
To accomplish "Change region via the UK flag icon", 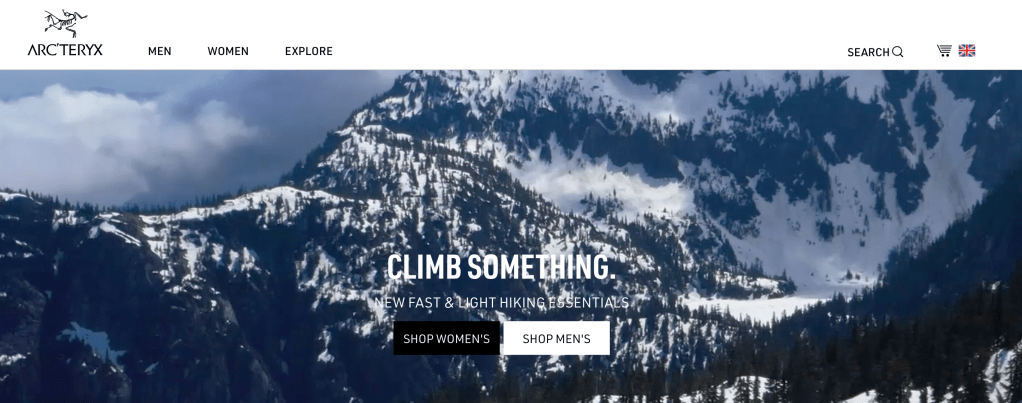I will click(x=967, y=51).
